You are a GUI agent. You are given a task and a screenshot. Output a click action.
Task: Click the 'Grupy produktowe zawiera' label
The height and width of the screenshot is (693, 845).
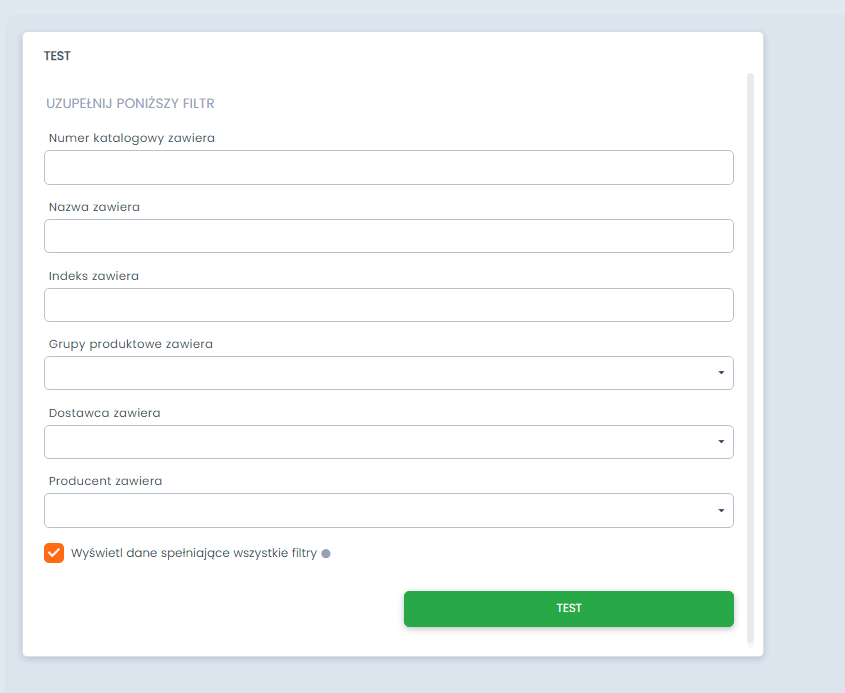click(130, 344)
